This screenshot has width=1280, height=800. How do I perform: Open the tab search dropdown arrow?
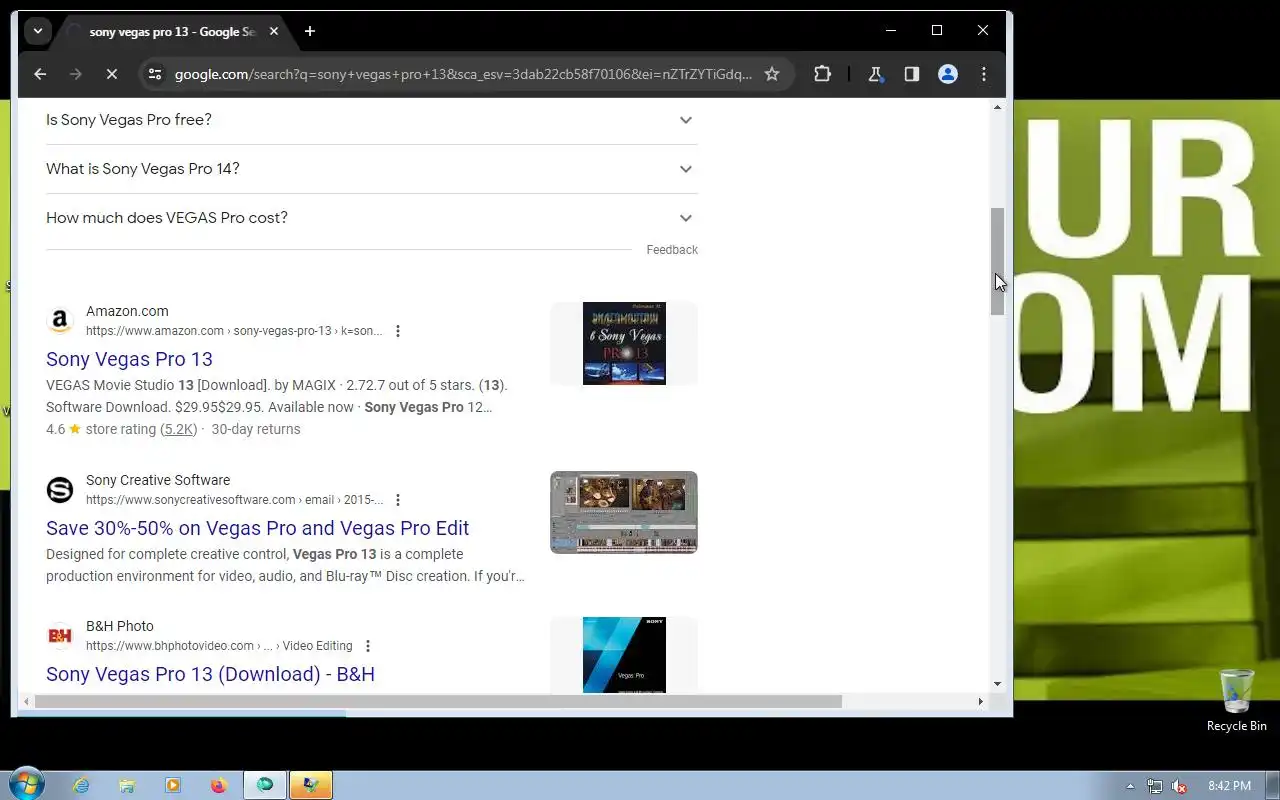point(38,31)
